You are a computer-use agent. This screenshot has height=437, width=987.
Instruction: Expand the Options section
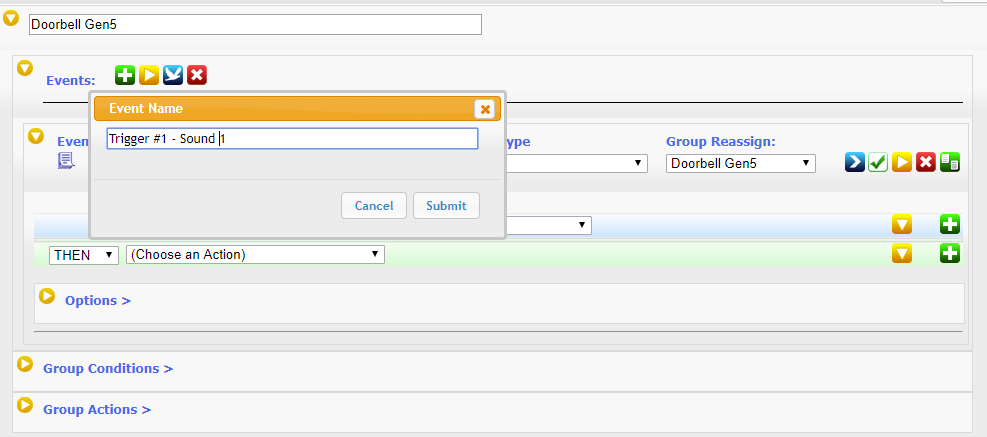[x=47, y=295]
